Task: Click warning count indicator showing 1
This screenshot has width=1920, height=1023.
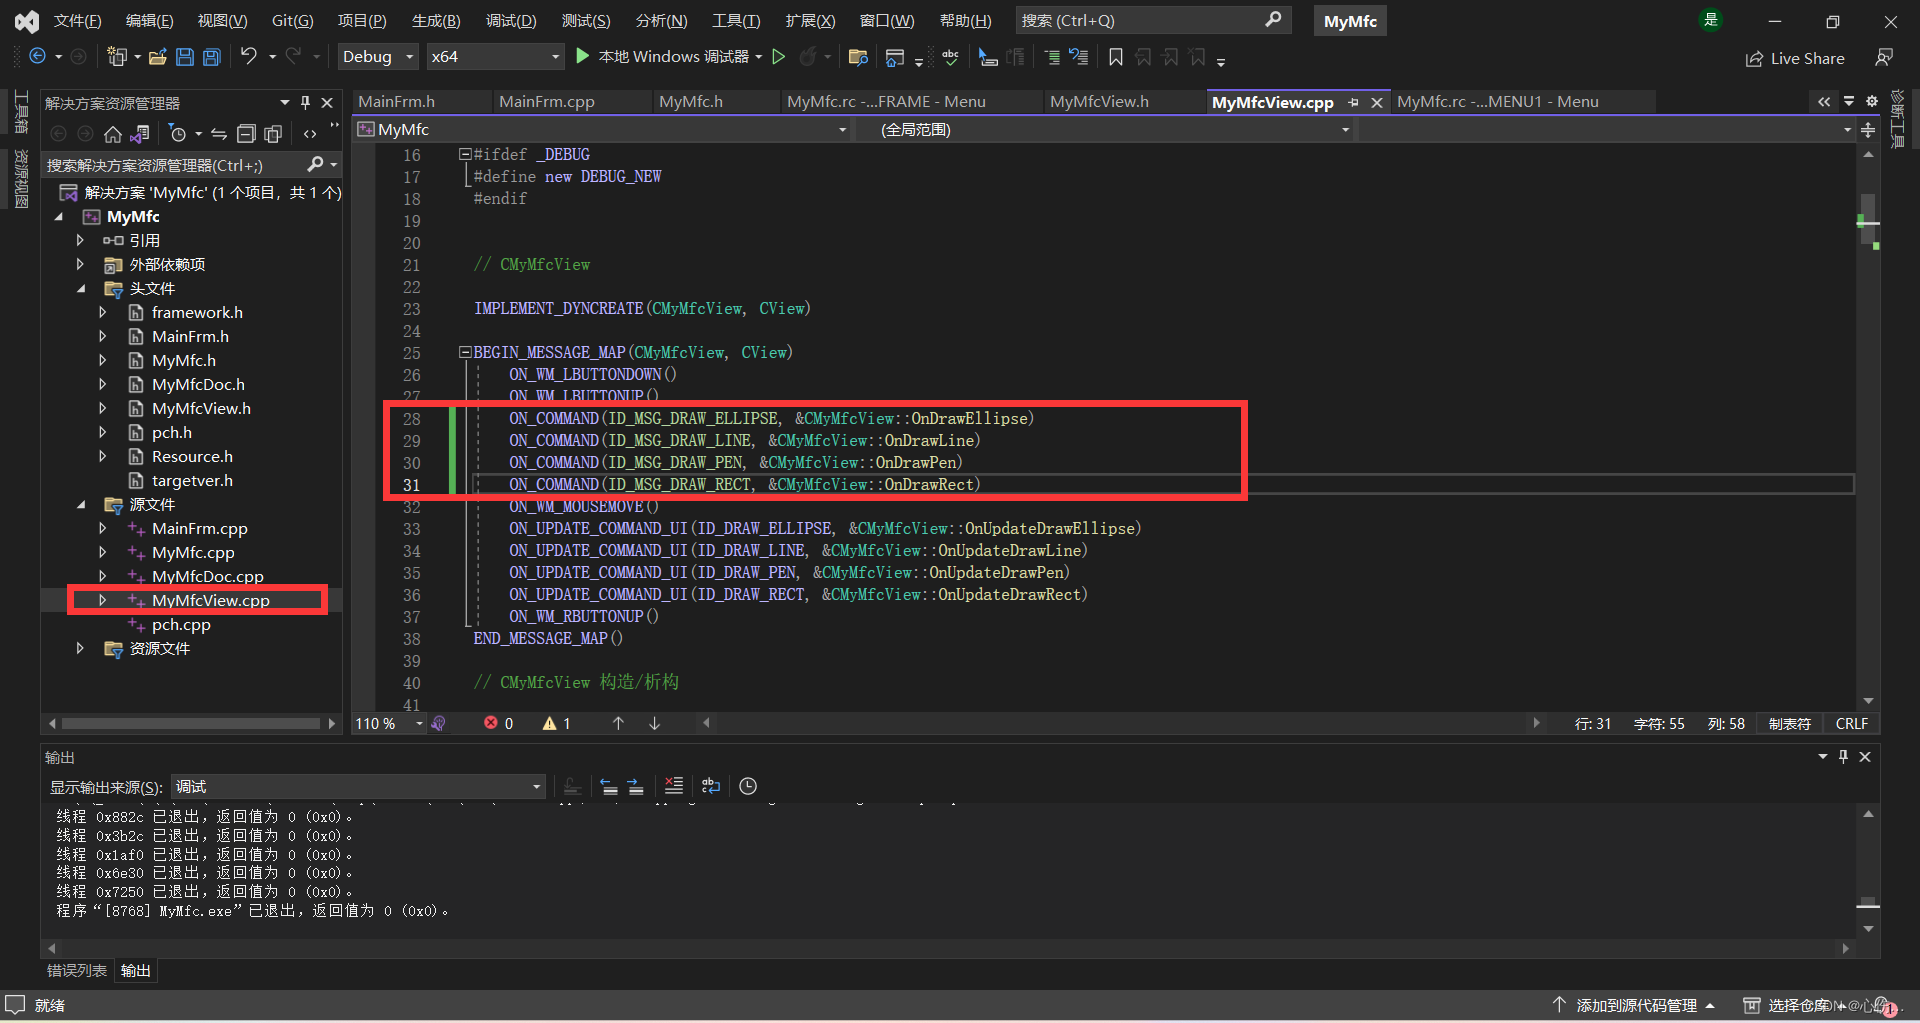Action: [557, 723]
